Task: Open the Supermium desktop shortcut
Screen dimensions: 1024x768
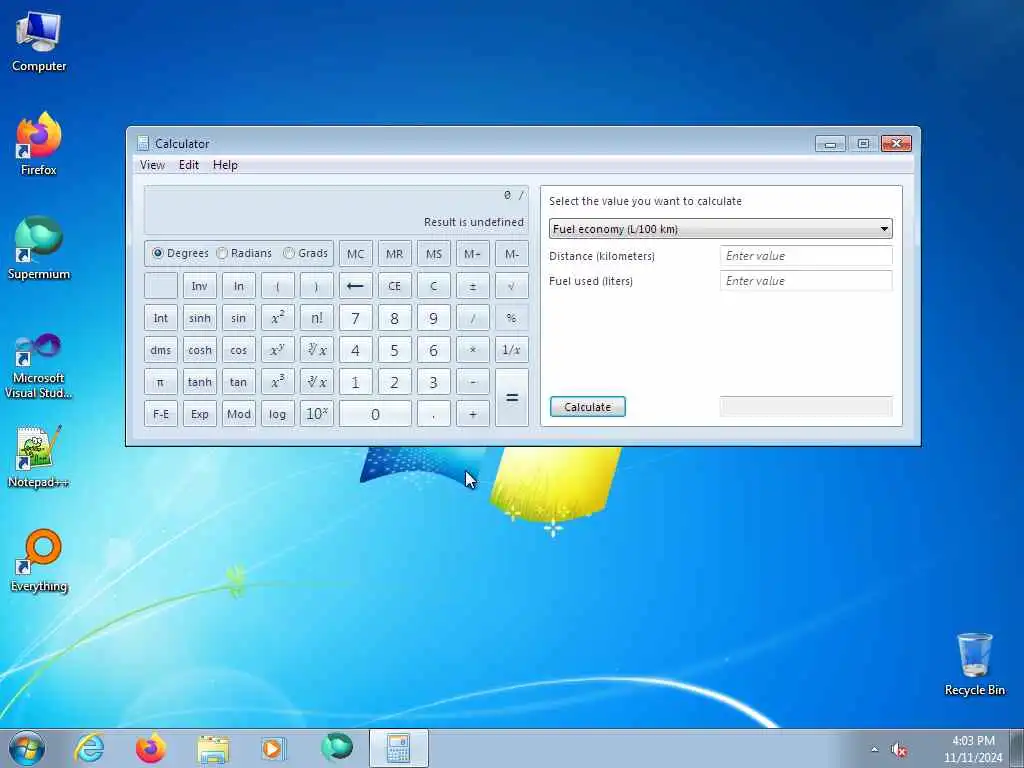Action: tap(39, 248)
